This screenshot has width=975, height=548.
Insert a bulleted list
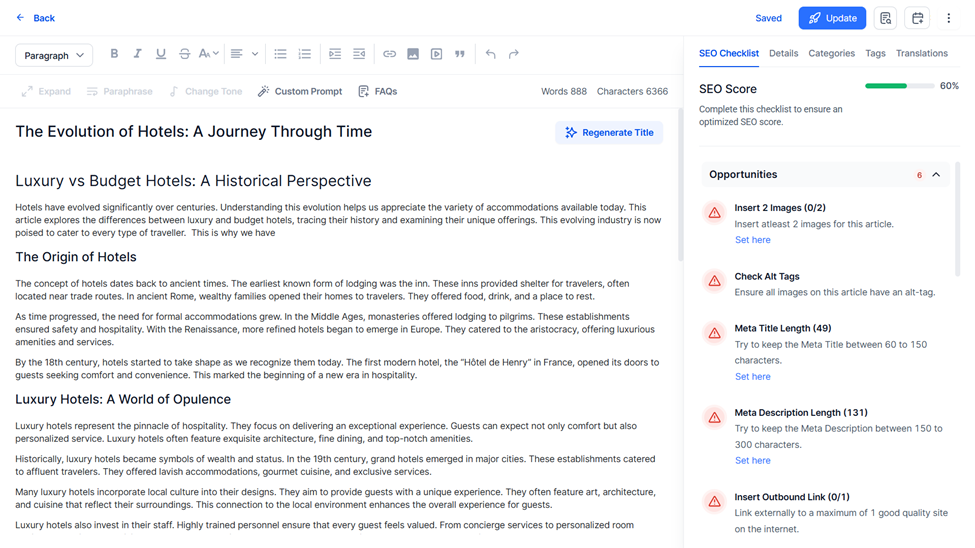280,53
